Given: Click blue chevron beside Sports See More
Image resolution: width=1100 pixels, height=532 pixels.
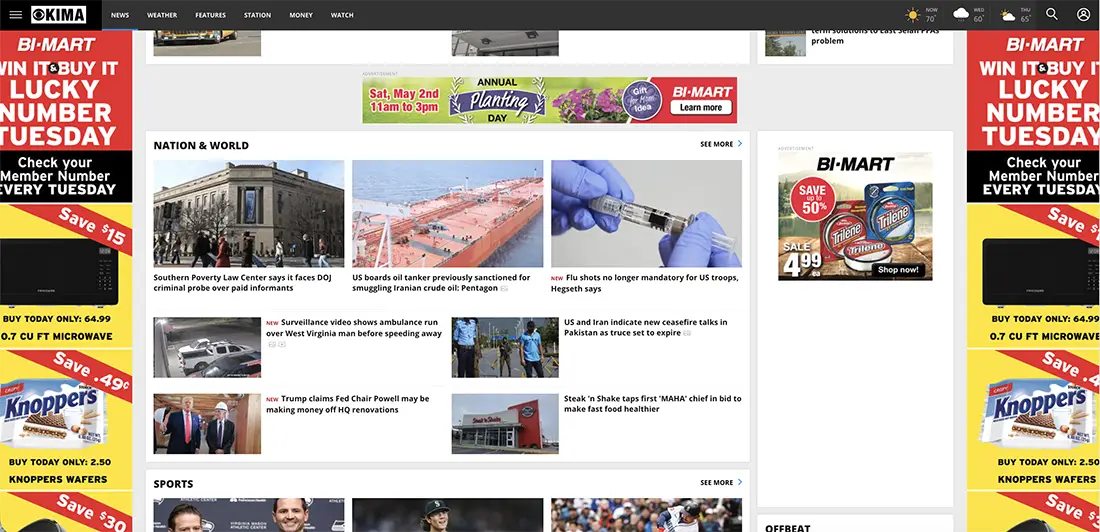Looking at the screenshot, I should coord(739,482).
